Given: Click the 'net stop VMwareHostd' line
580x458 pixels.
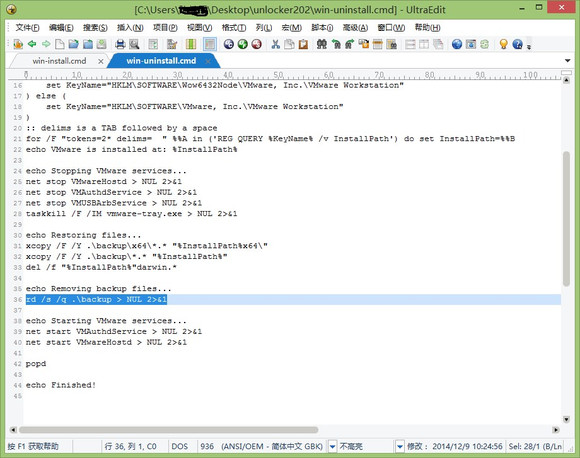Looking at the screenshot, I should pos(104,182).
